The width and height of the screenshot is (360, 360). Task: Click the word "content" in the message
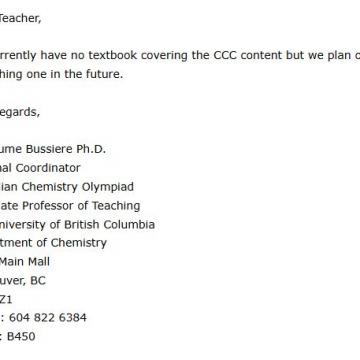click(x=261, y=55)
